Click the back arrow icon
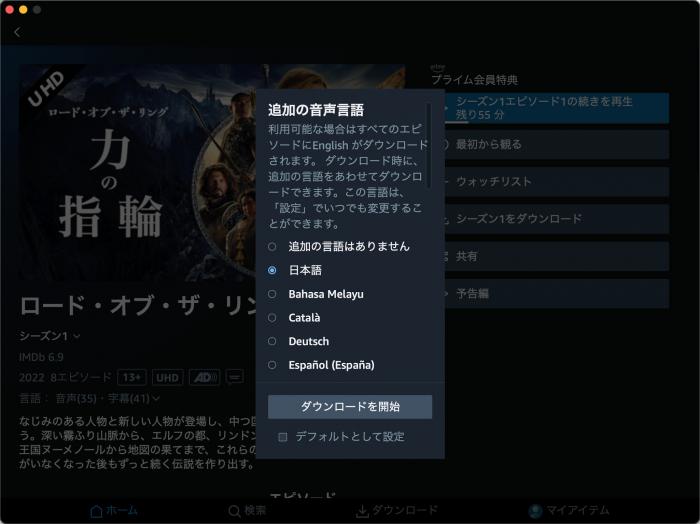Screen dimensions: 700x524 [x=17, y=32]
